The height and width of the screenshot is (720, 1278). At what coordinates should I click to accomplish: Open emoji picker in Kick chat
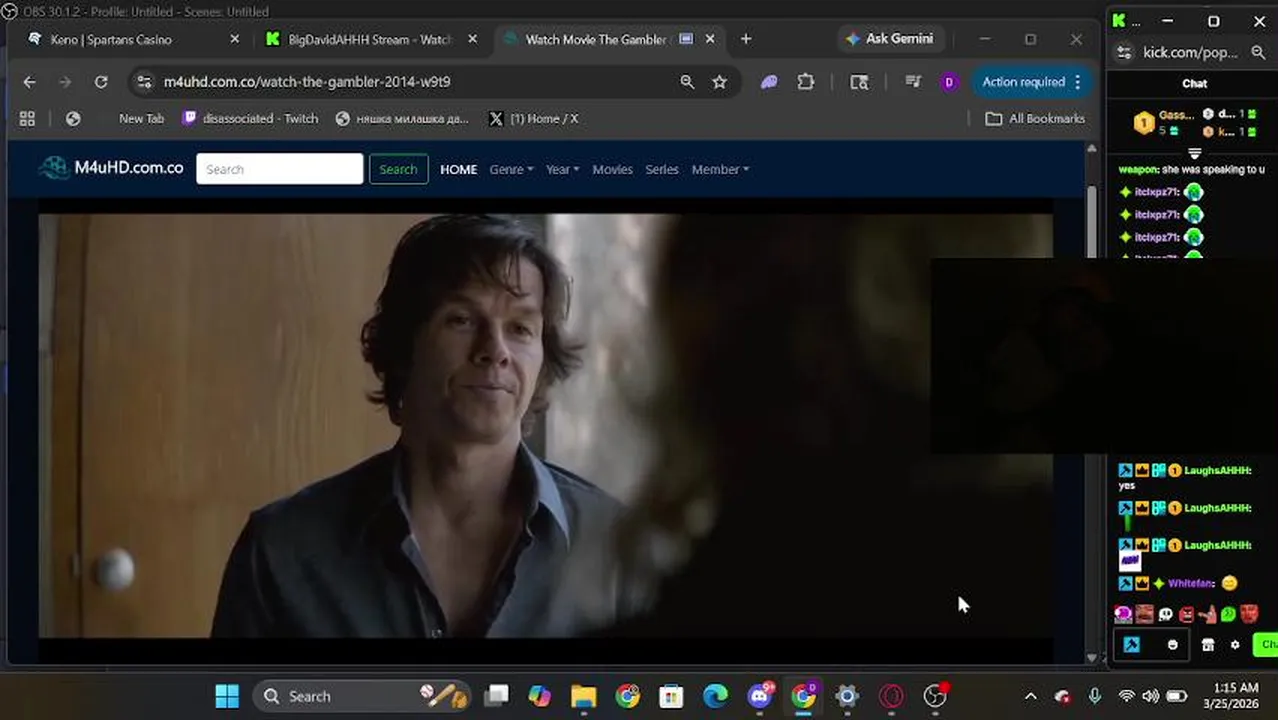[1173, 645]
